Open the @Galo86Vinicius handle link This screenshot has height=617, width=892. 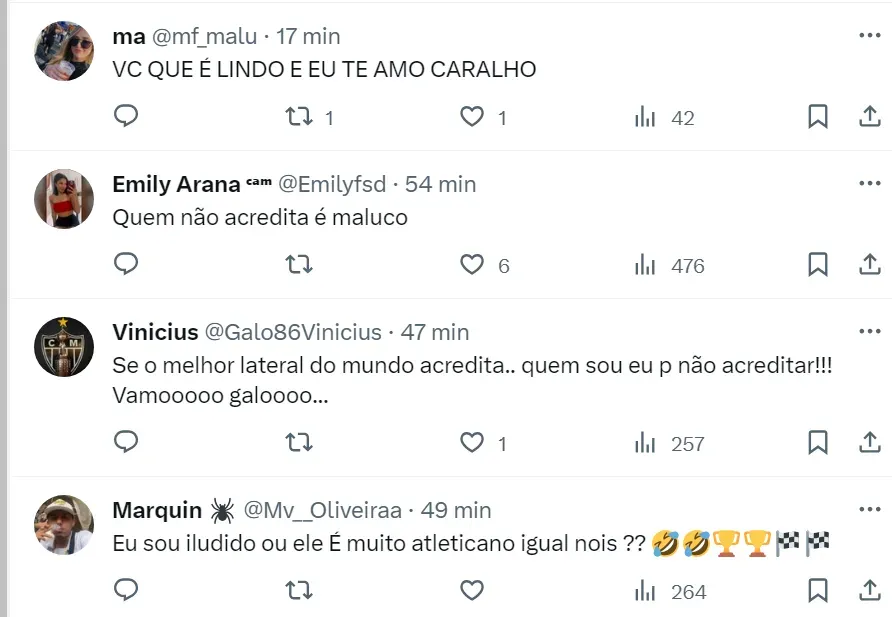click(x=293, y=332)
